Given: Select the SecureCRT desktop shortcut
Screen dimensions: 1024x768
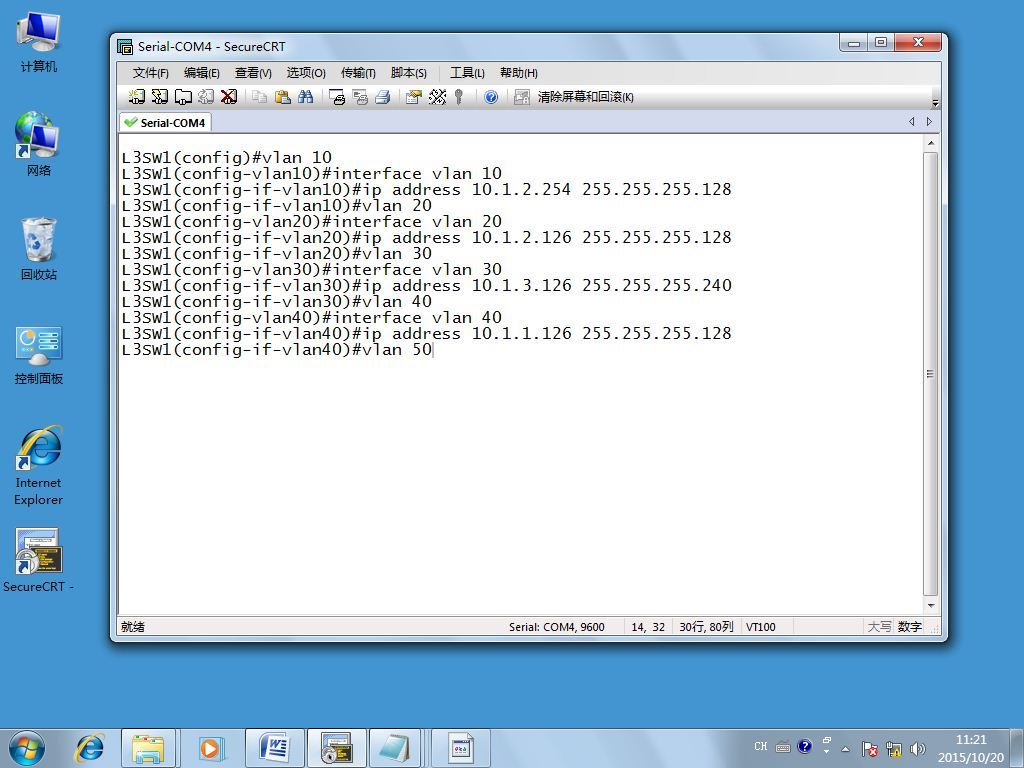Looking at the screenshot, I should [39, 560].
